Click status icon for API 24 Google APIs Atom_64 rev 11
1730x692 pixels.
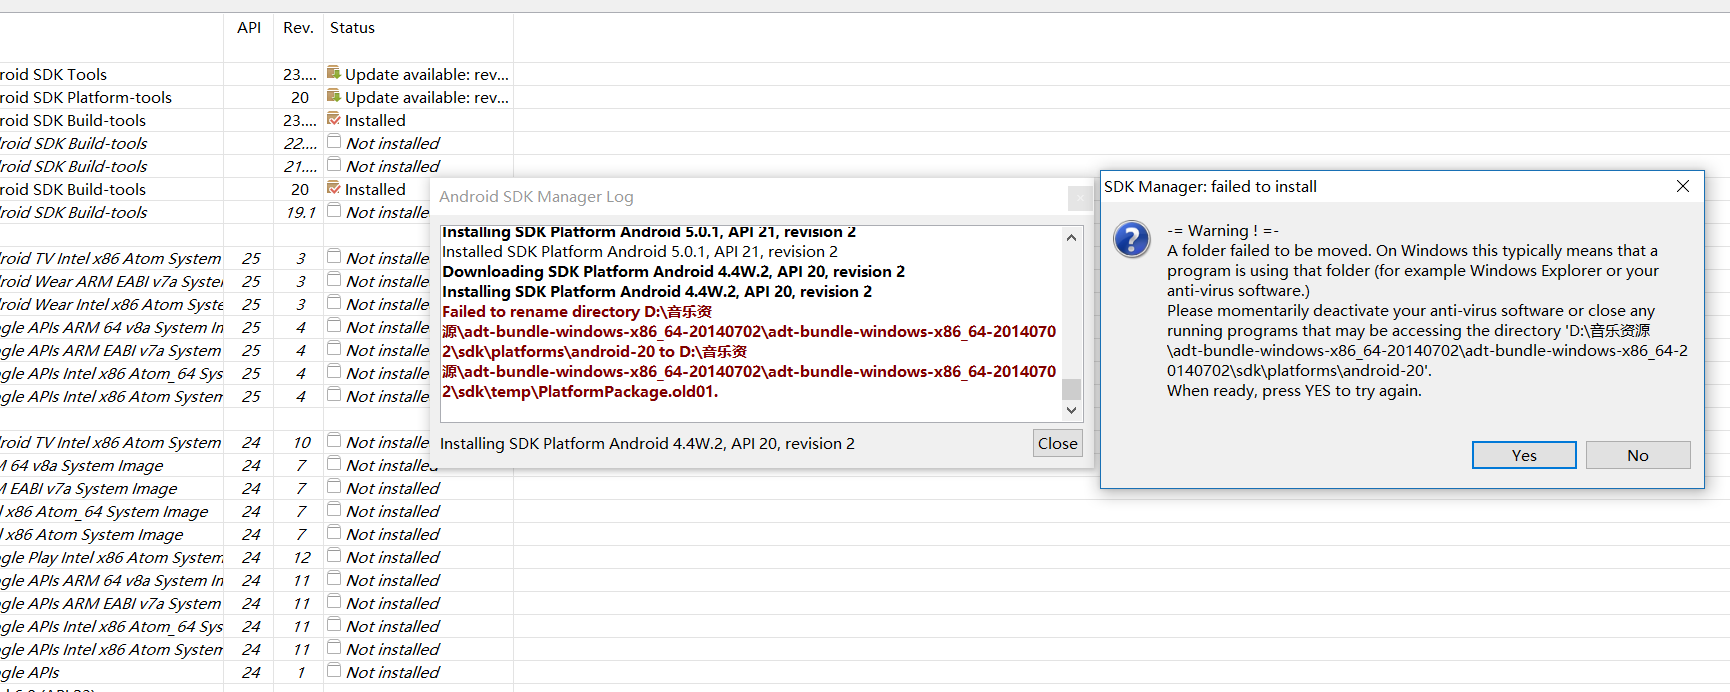[334, 625]
